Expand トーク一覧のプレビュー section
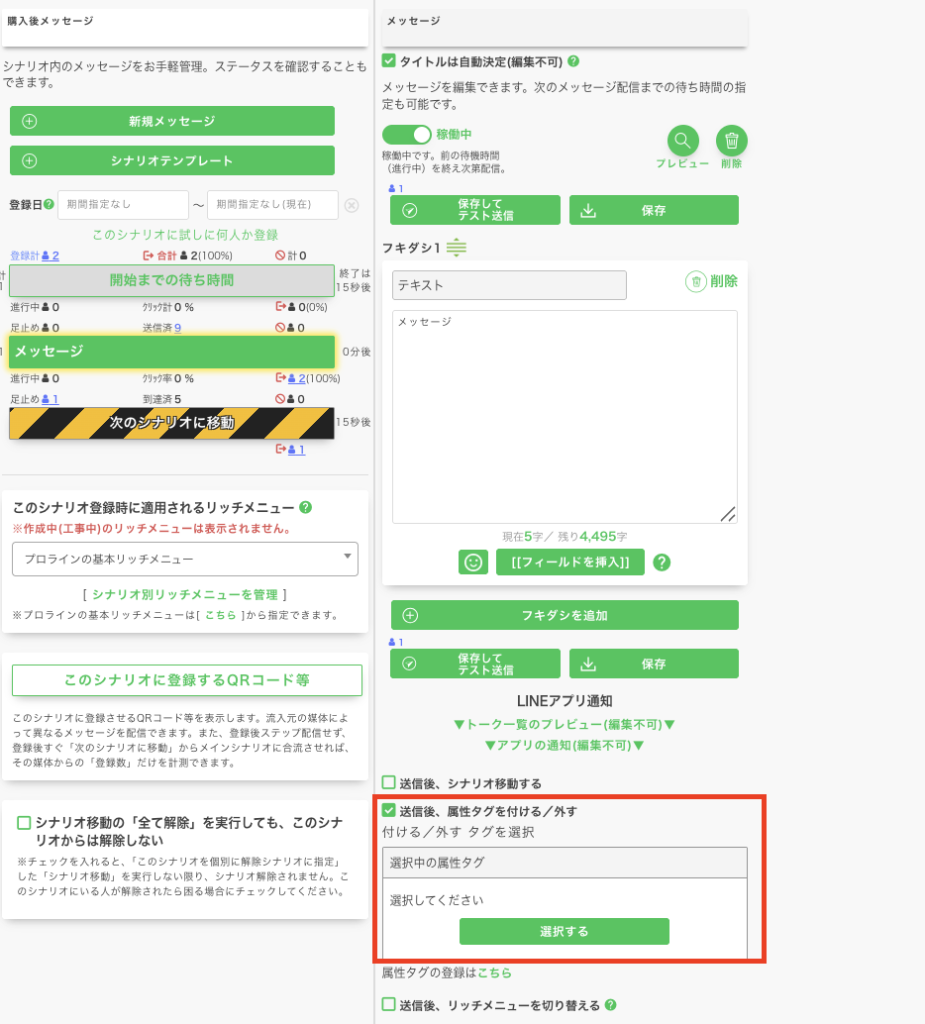Image resolution: width=925 pixels, height=1024 pixels. [564, 724]
